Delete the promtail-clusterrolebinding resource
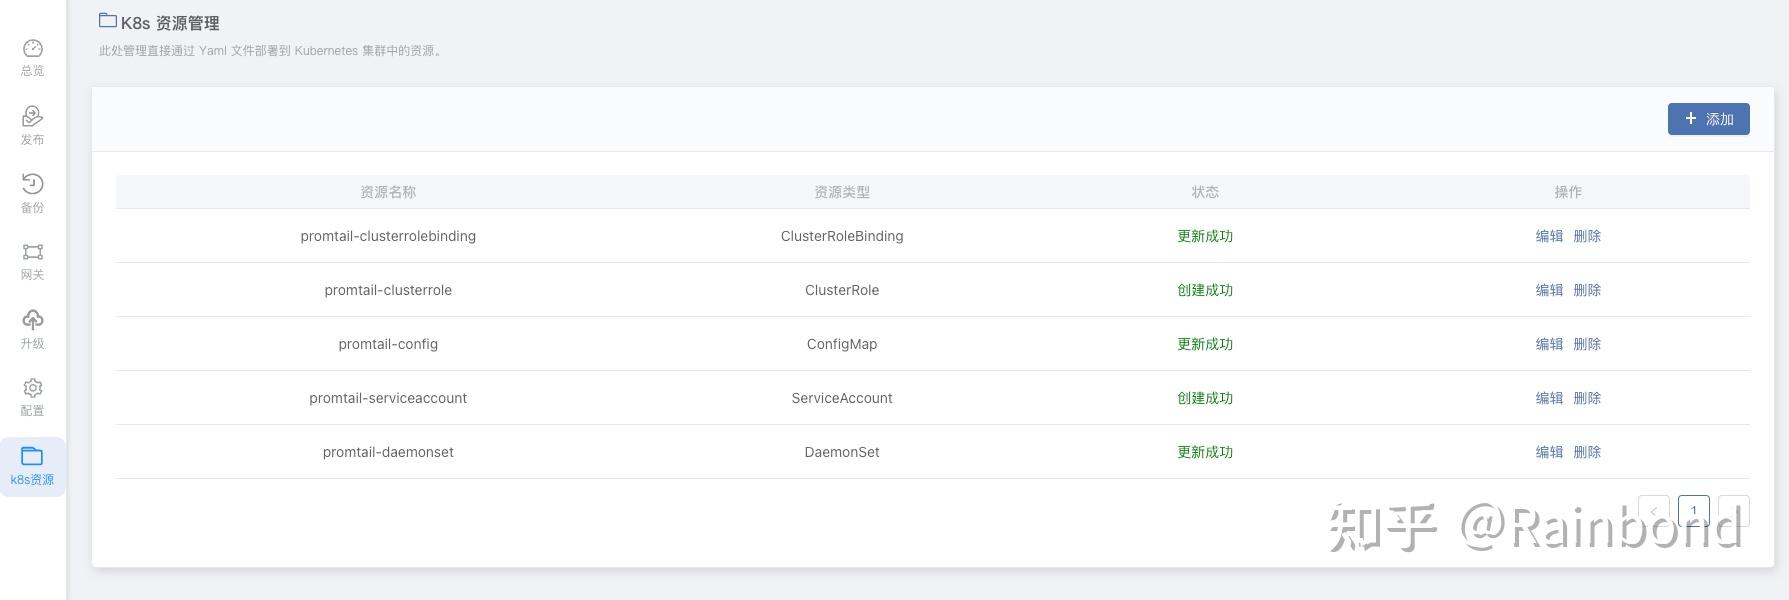This screenshot has height=600, width=1789. (x=1587, y=236)
